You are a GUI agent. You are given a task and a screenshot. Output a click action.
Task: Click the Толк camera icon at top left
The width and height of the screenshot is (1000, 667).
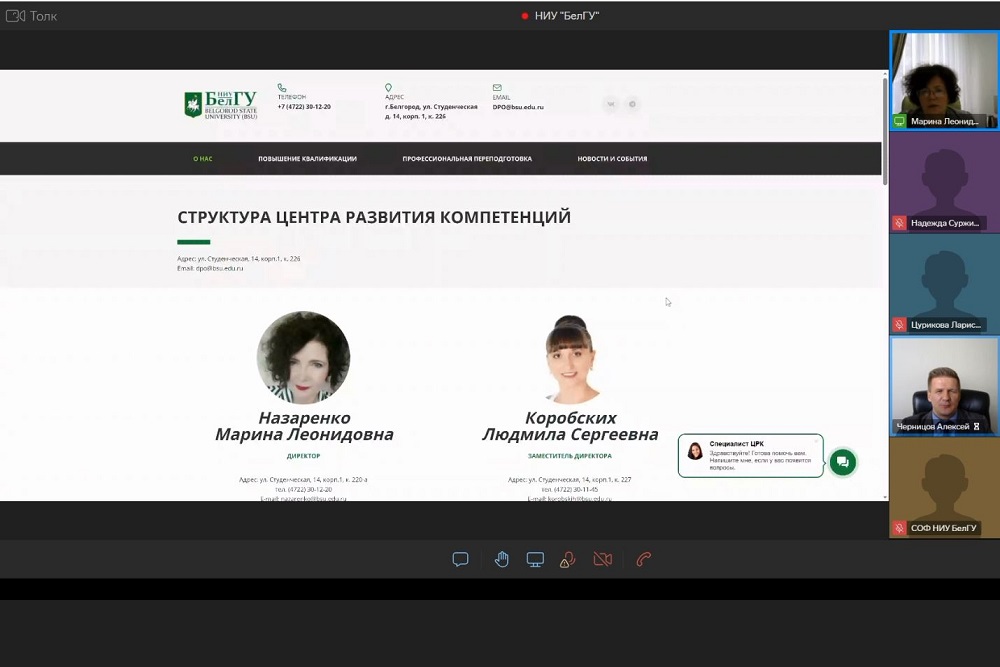15,16
